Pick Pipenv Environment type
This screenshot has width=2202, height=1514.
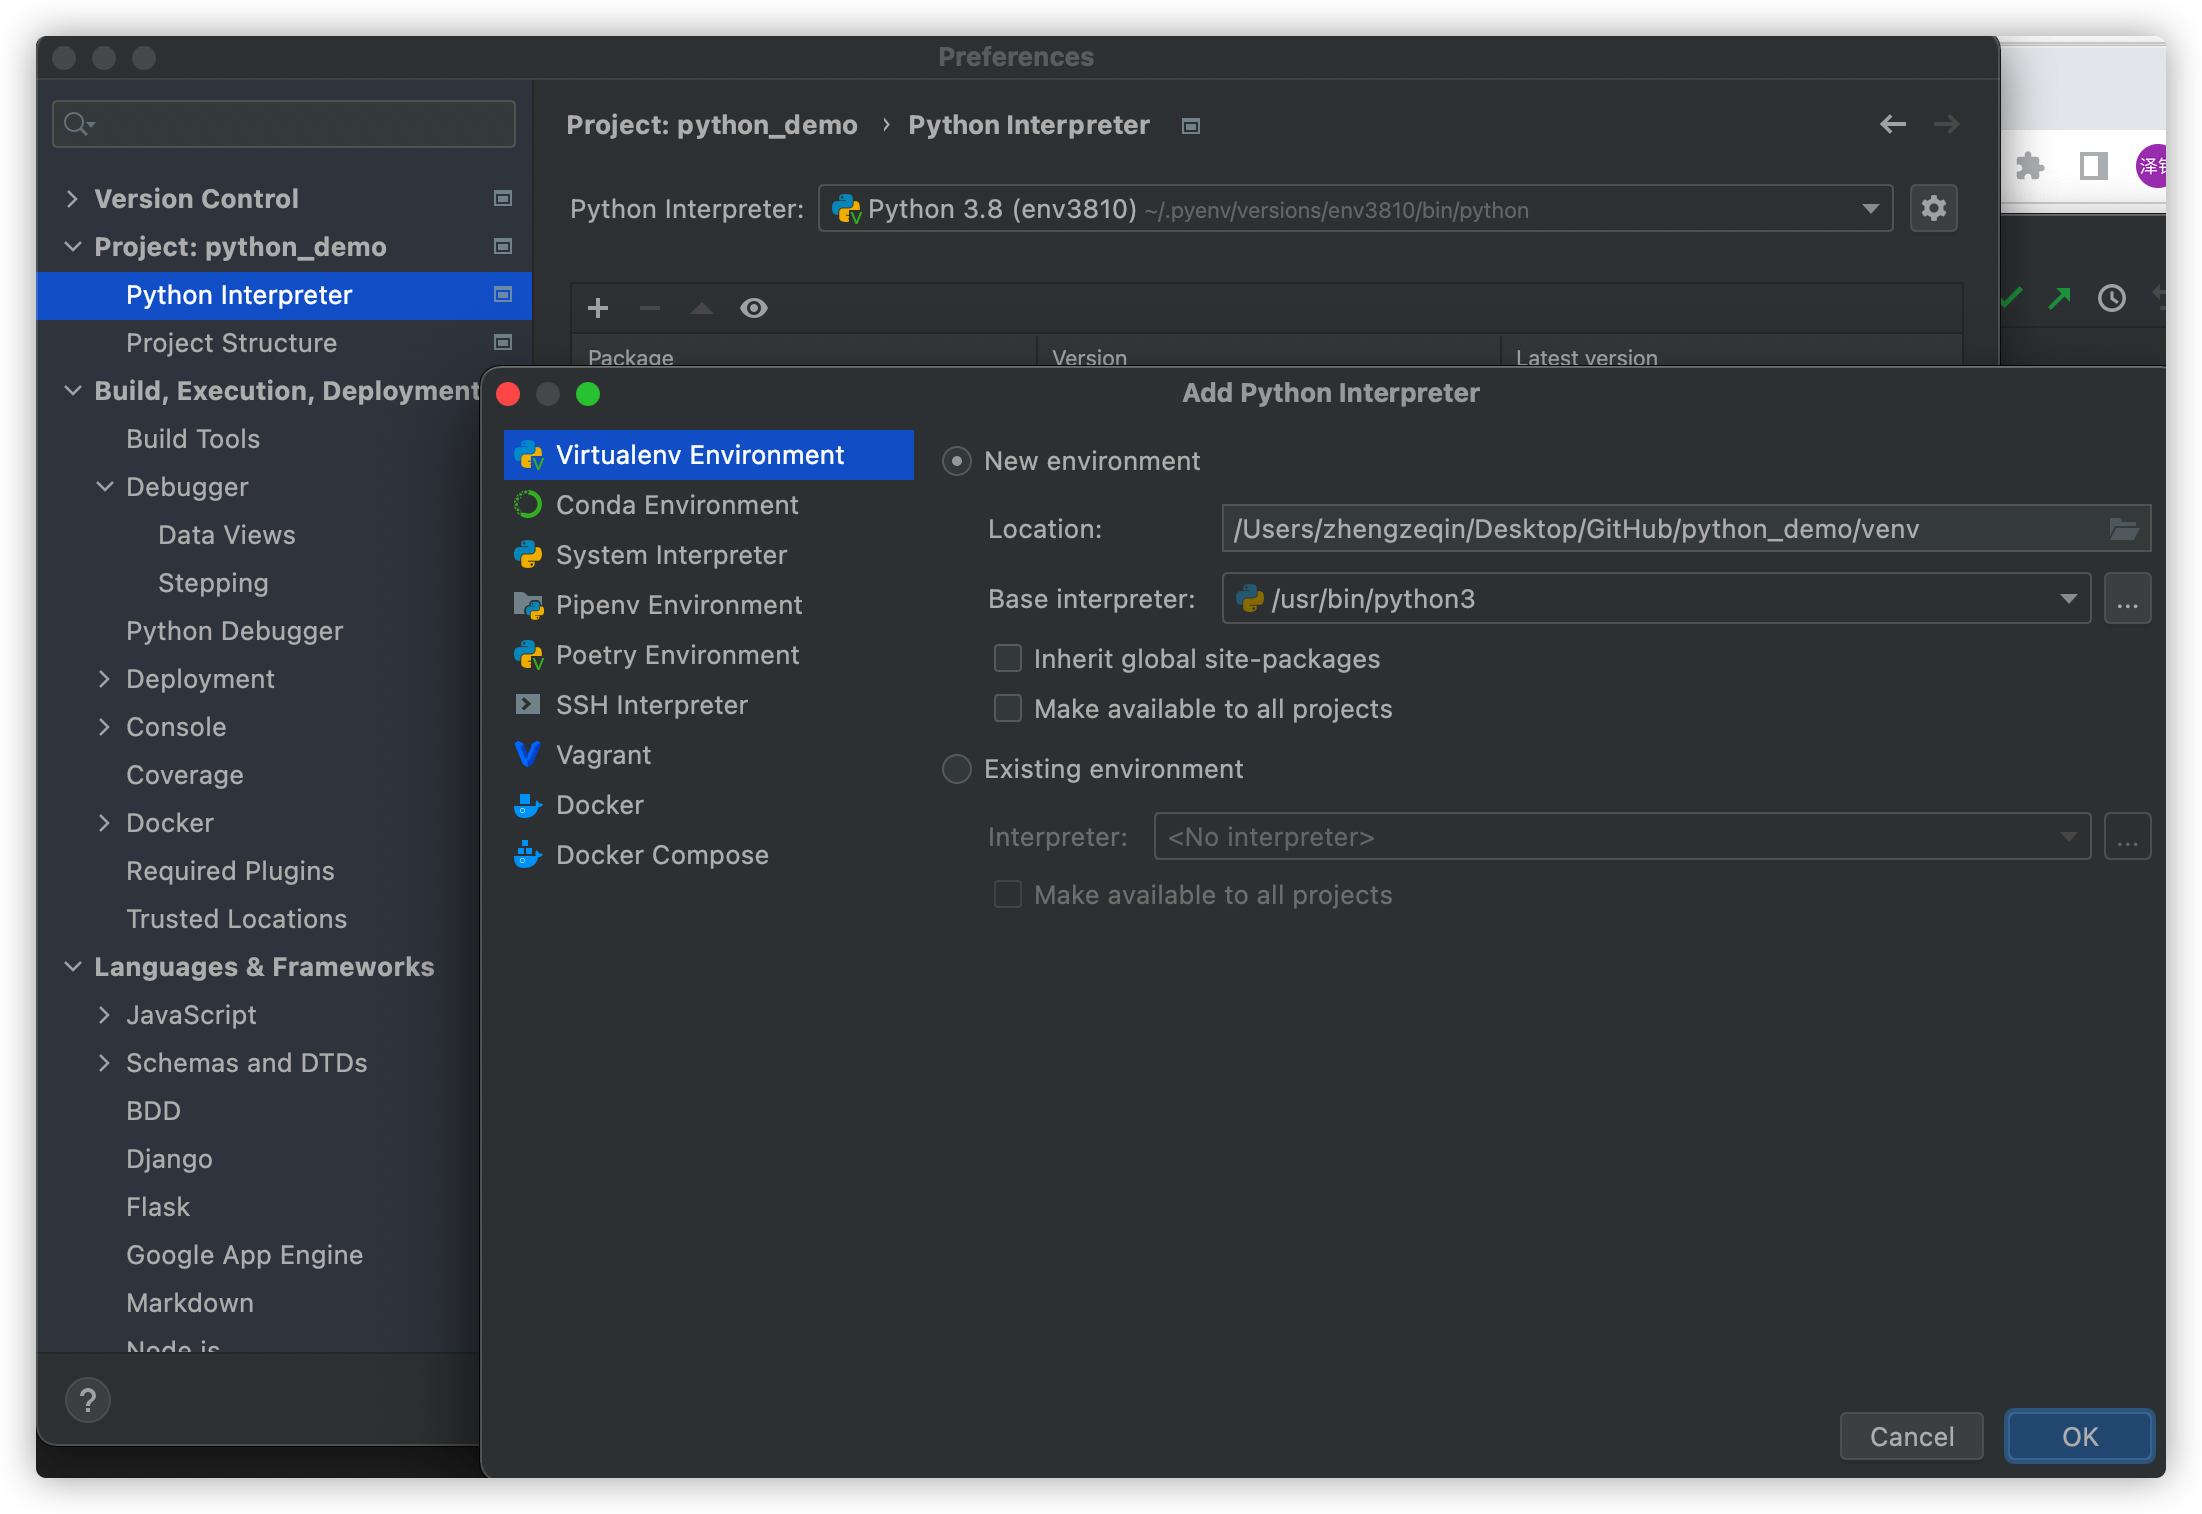(708, 605)
